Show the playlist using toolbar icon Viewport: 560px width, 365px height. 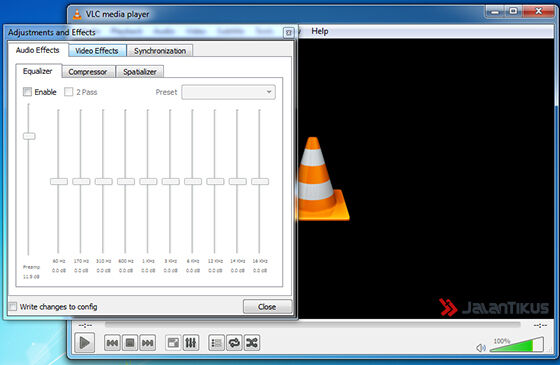[216, 343]
